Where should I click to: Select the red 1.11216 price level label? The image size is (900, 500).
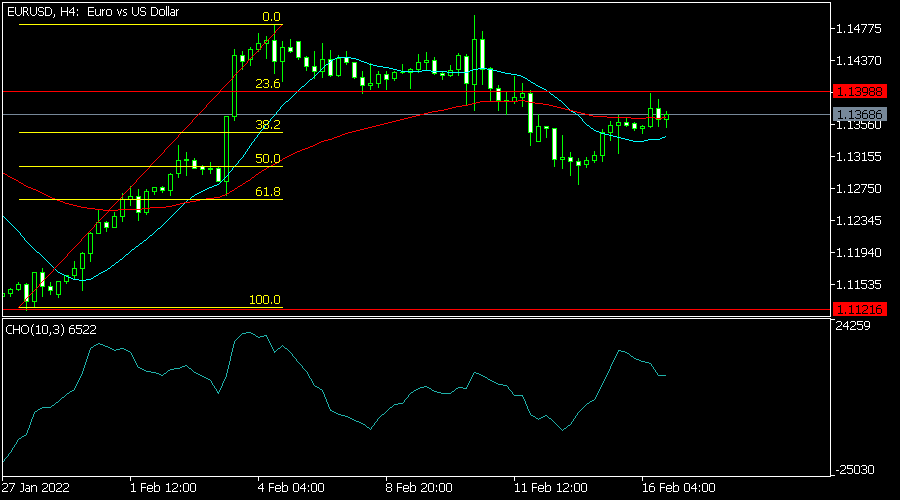(859, 309)
